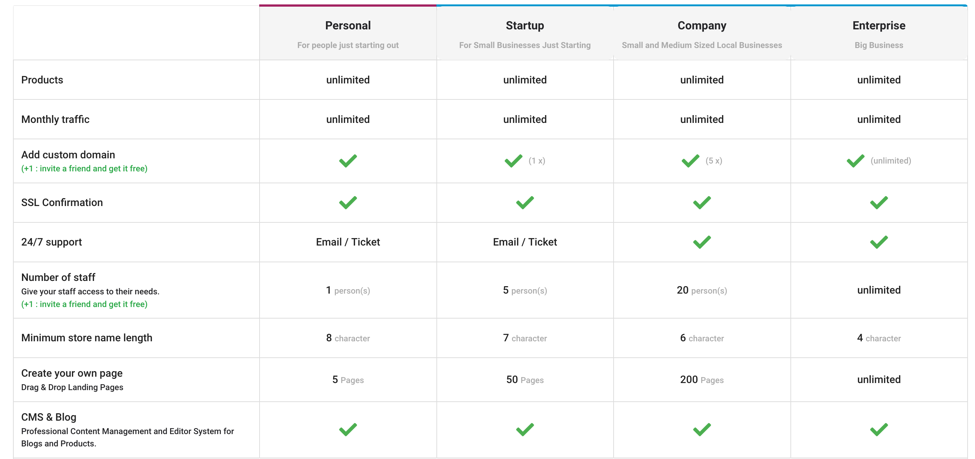Select the Startup plan header
The height and width of the screenshot is (459, 975).
click(x=525, y=34)
